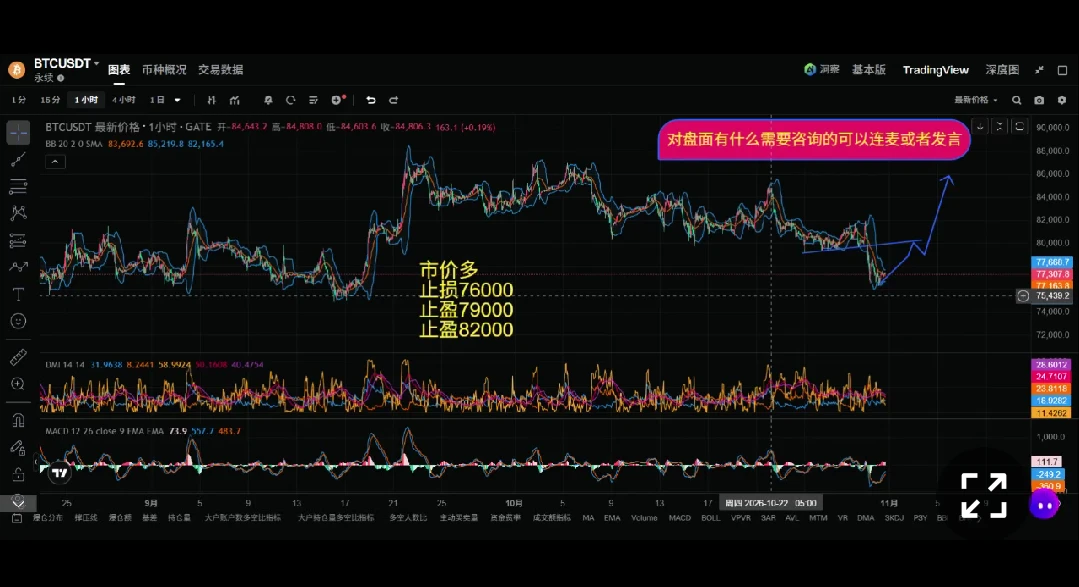Switch to the 深度图 view
The height and width of the screenshot is (587, 1079).
point(1002,70)
